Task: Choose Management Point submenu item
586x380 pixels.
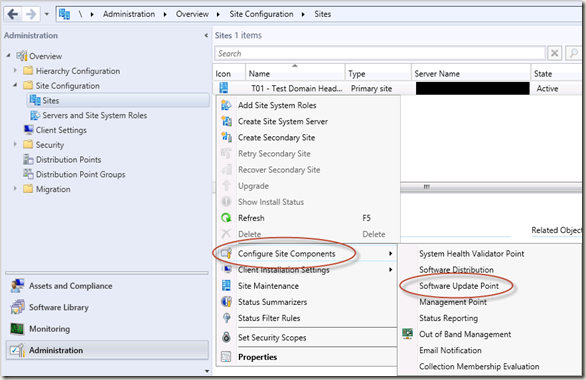Action: click(453, 302)
